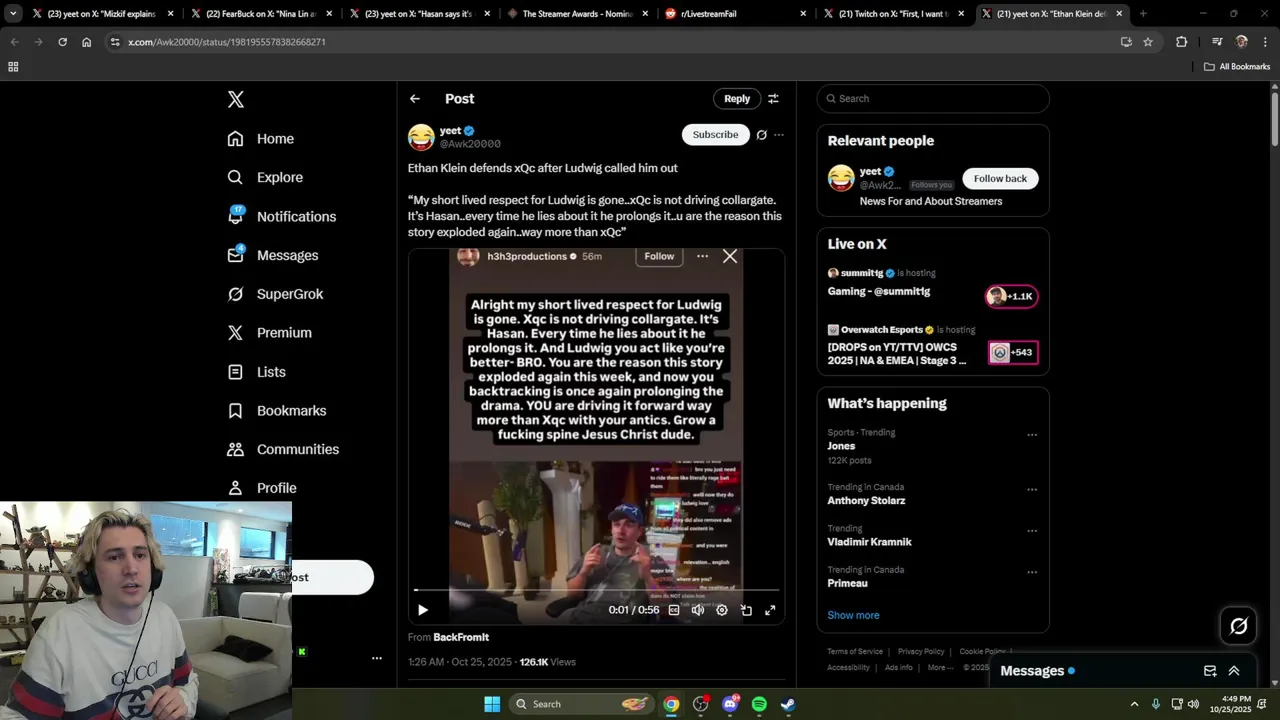Image resolution: width=1280 pixels, height=720 pixels.
Task: Open Communities in the sidebar
Action: [283, 449]
